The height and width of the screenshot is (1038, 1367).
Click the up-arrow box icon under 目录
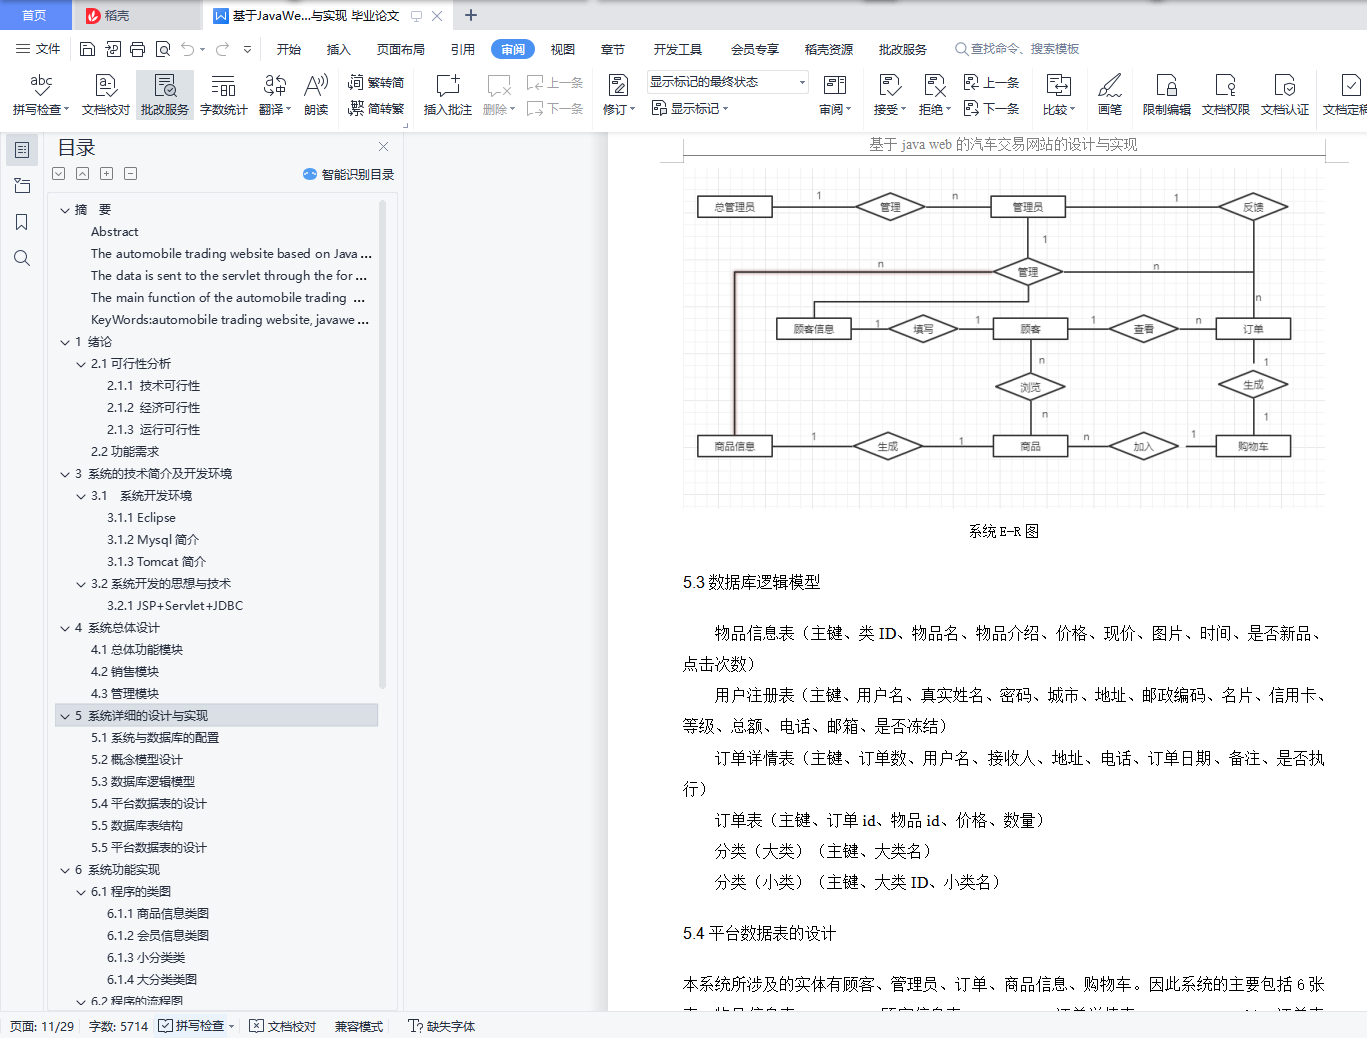(x=82, y=174)
